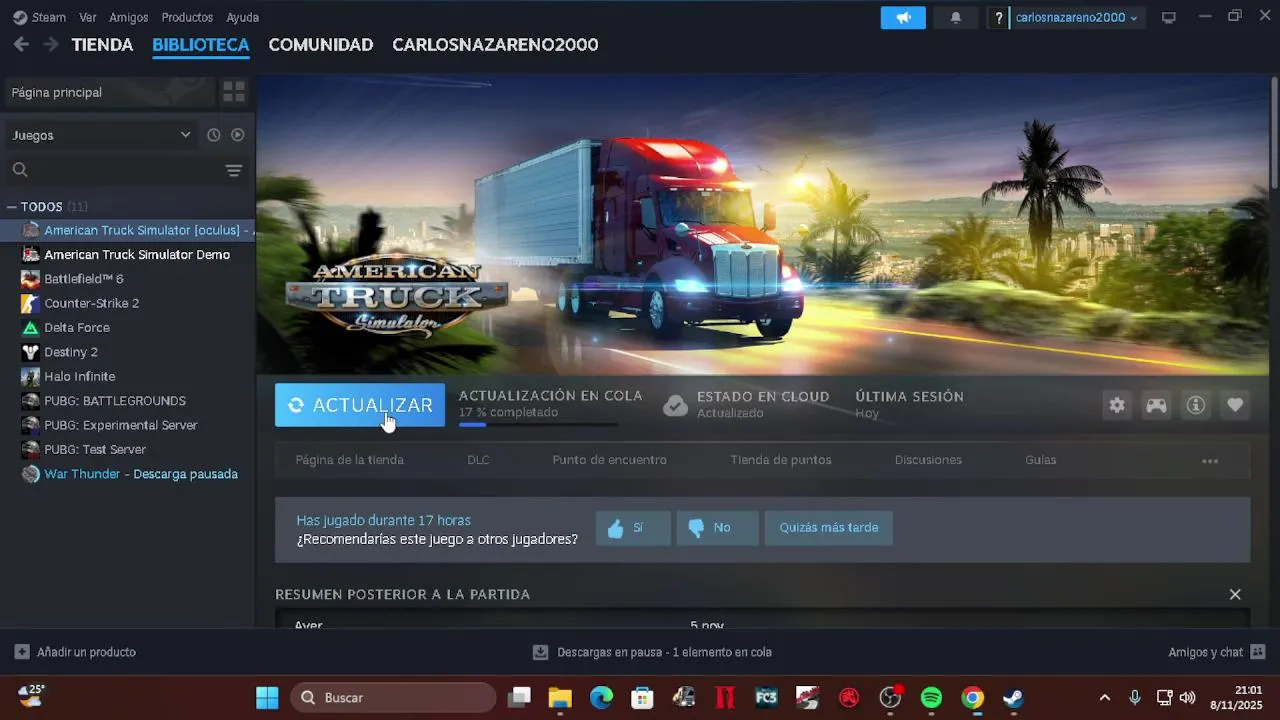This screenshot has height=720, width=1280.
Task: Open Tienda de puntos link
Action: [x=781, y=460]
